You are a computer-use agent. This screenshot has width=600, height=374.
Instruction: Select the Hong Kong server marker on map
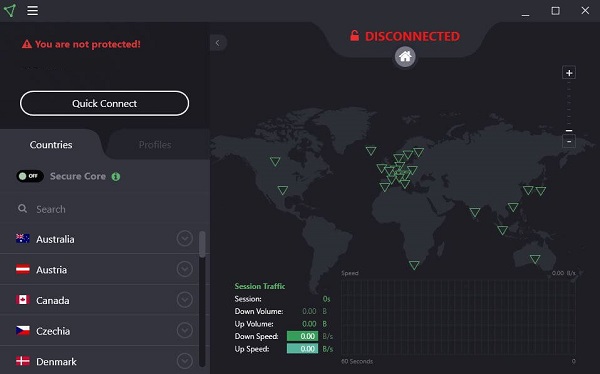tap(513, 207)
